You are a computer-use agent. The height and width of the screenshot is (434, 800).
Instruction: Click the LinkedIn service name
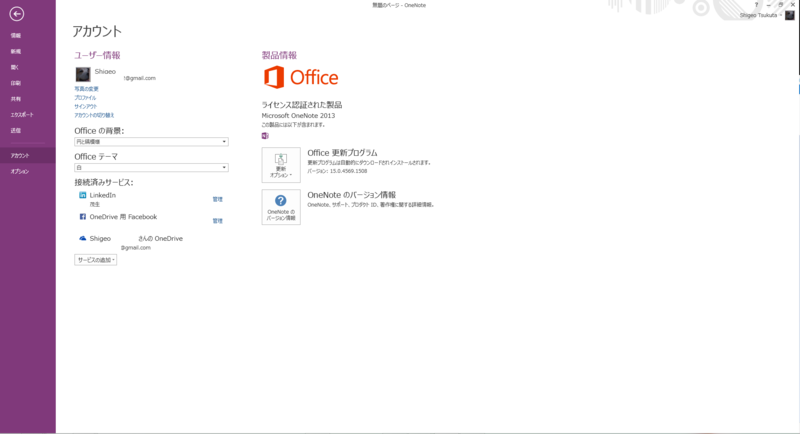[x=103, y=195]
